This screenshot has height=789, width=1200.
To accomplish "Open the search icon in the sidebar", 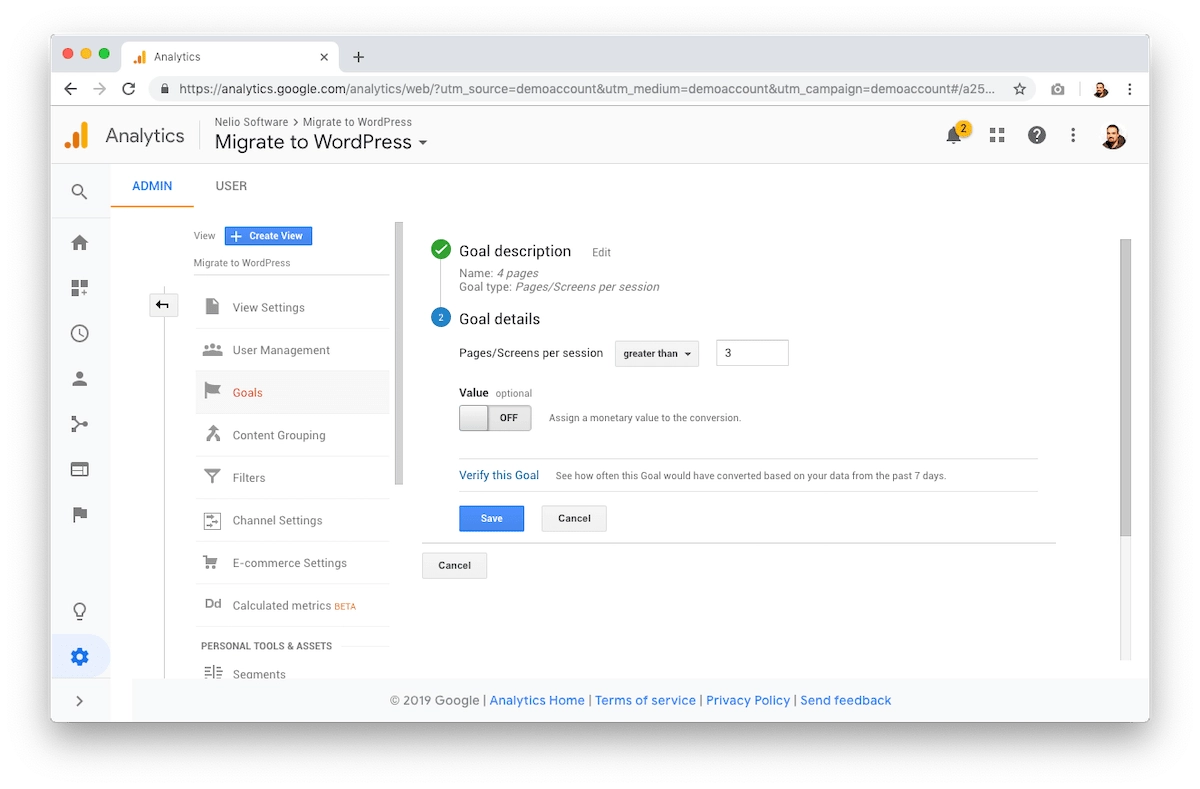I will pyautogui.click(x=80, y=190).
